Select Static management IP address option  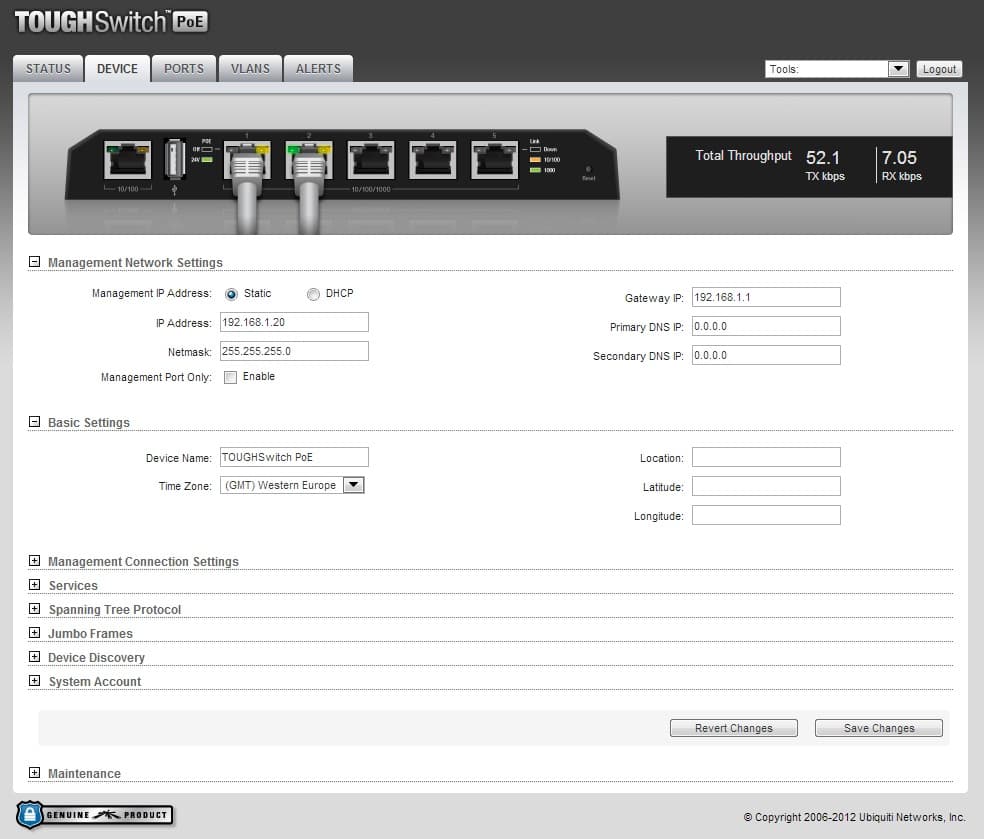coord(231,294)
